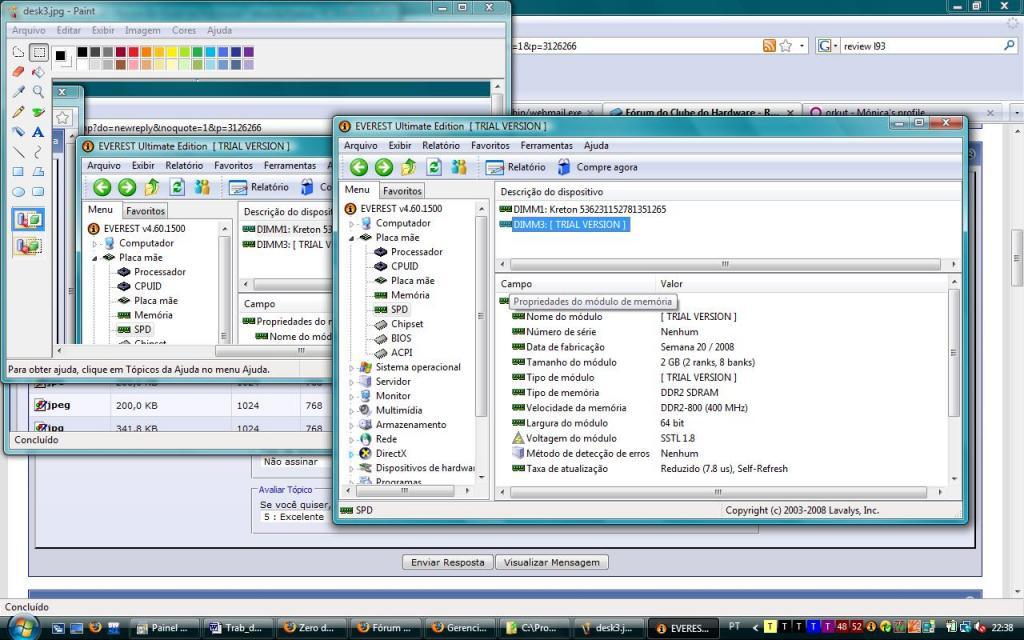
Task: Select the Polygon shape tool in Paint
Action: pyautogui.click(x=39, y=172)
